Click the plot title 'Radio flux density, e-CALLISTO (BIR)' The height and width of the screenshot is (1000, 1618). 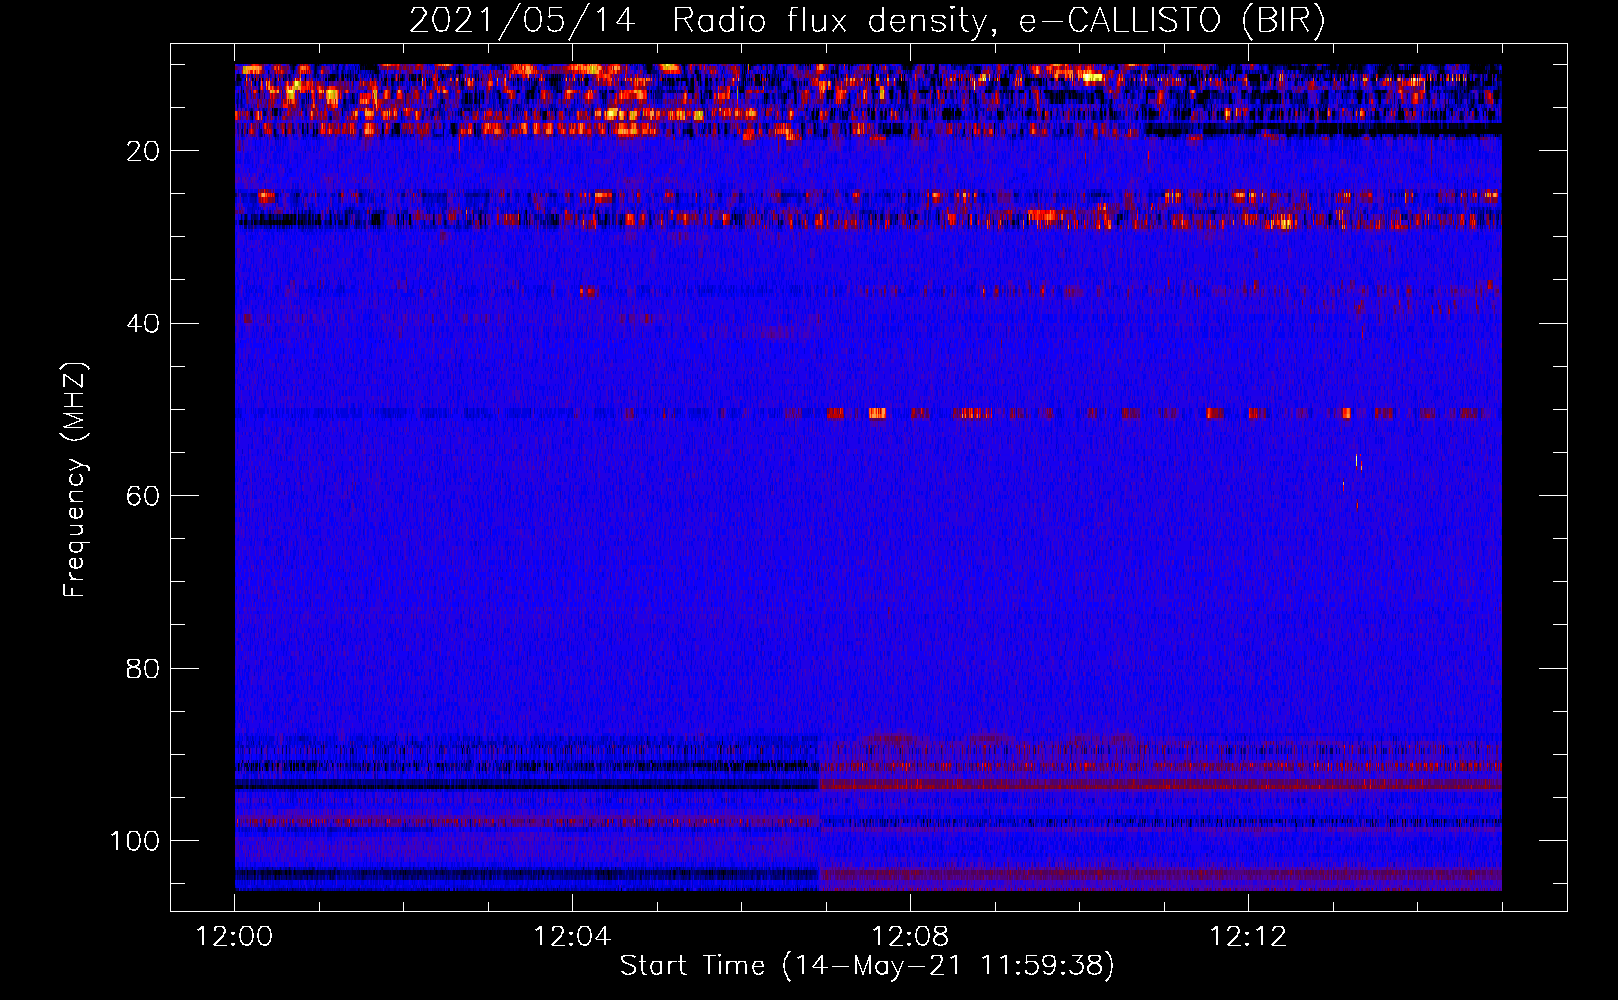[x=998, y=20]
